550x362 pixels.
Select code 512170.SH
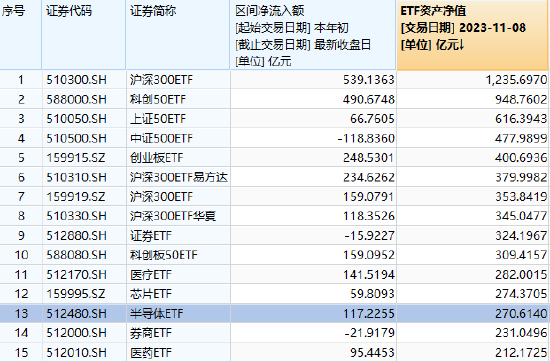click(76, 275)
